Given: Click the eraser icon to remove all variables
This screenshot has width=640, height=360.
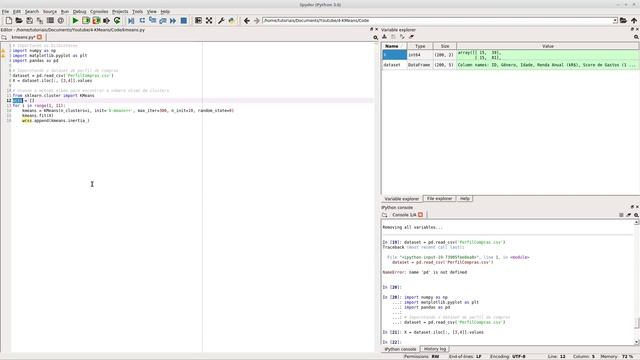Looking at the screenshot, I should tap(411, 37).
